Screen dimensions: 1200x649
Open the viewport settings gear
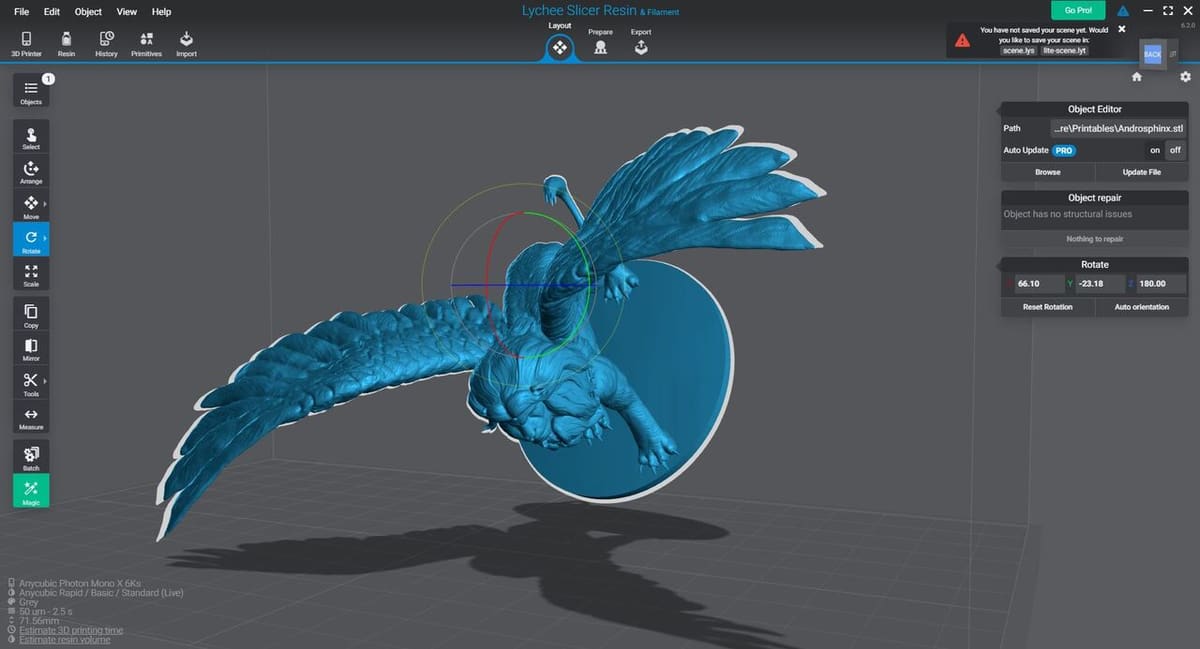[x=1185, y=77]
